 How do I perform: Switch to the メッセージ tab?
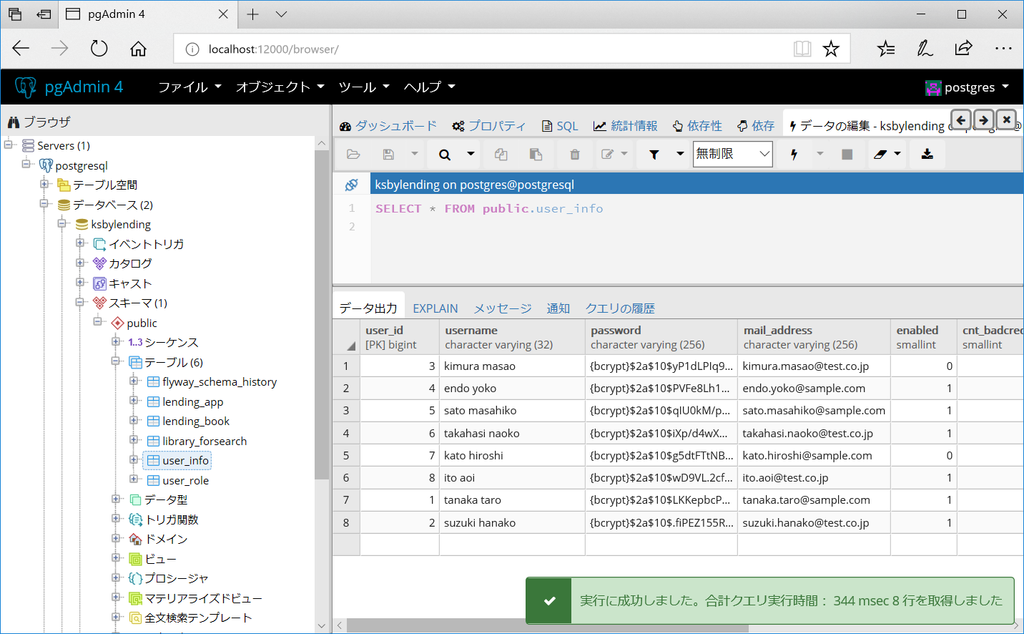point(502,308)
